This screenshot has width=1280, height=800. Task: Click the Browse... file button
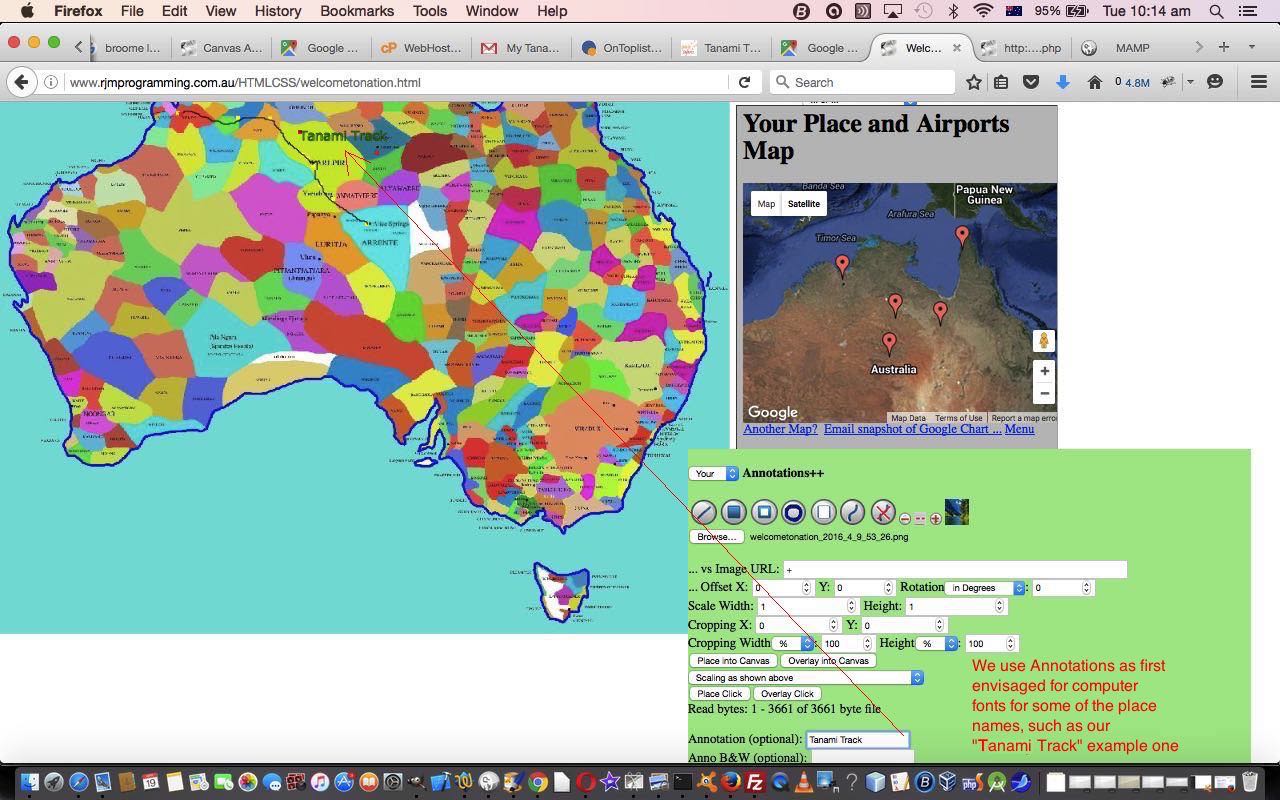click(716, 537)
